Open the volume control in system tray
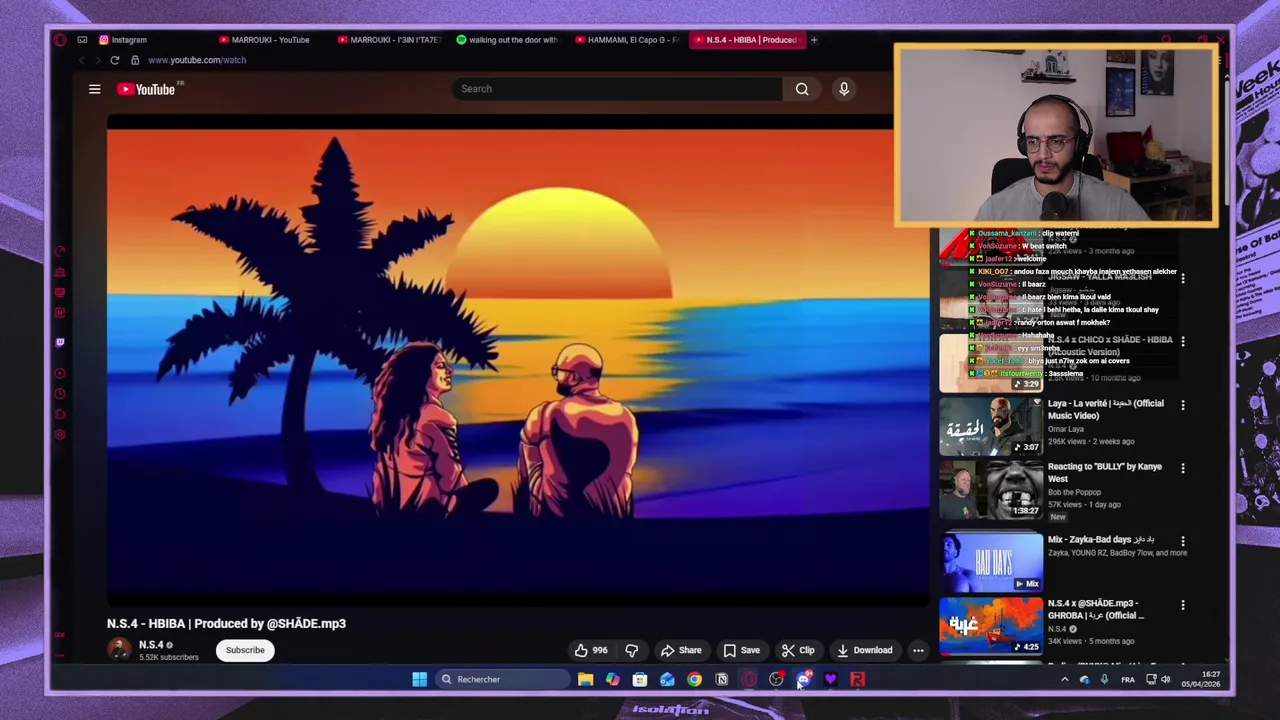 (x=1166, y=680)
